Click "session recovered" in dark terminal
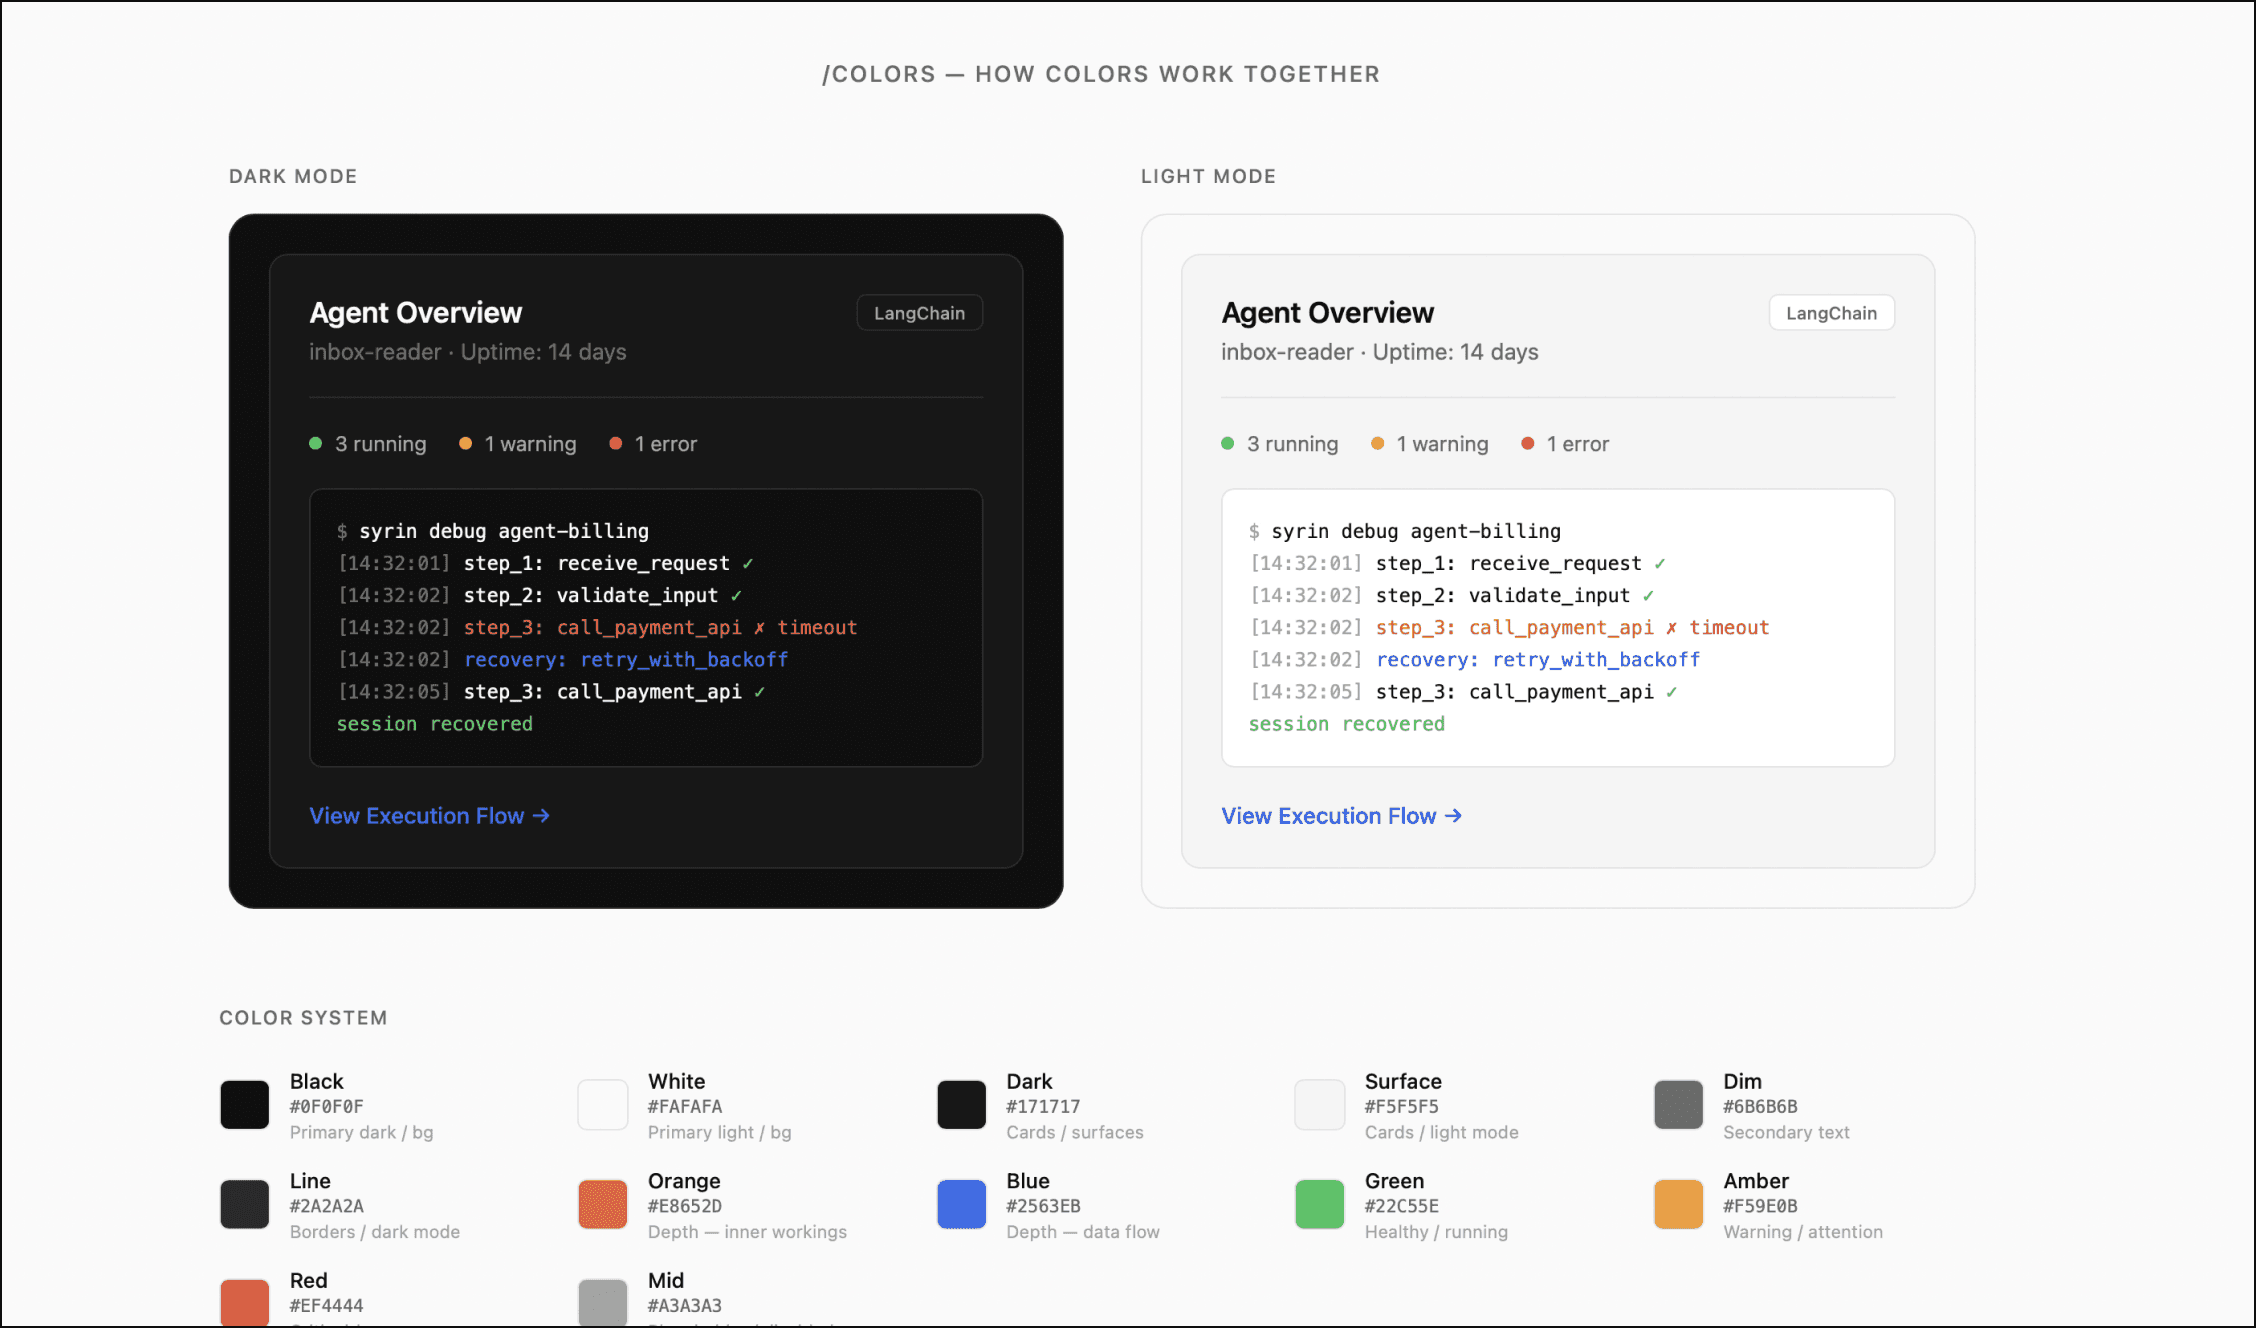2256x1328 pixels. [434, 723]
